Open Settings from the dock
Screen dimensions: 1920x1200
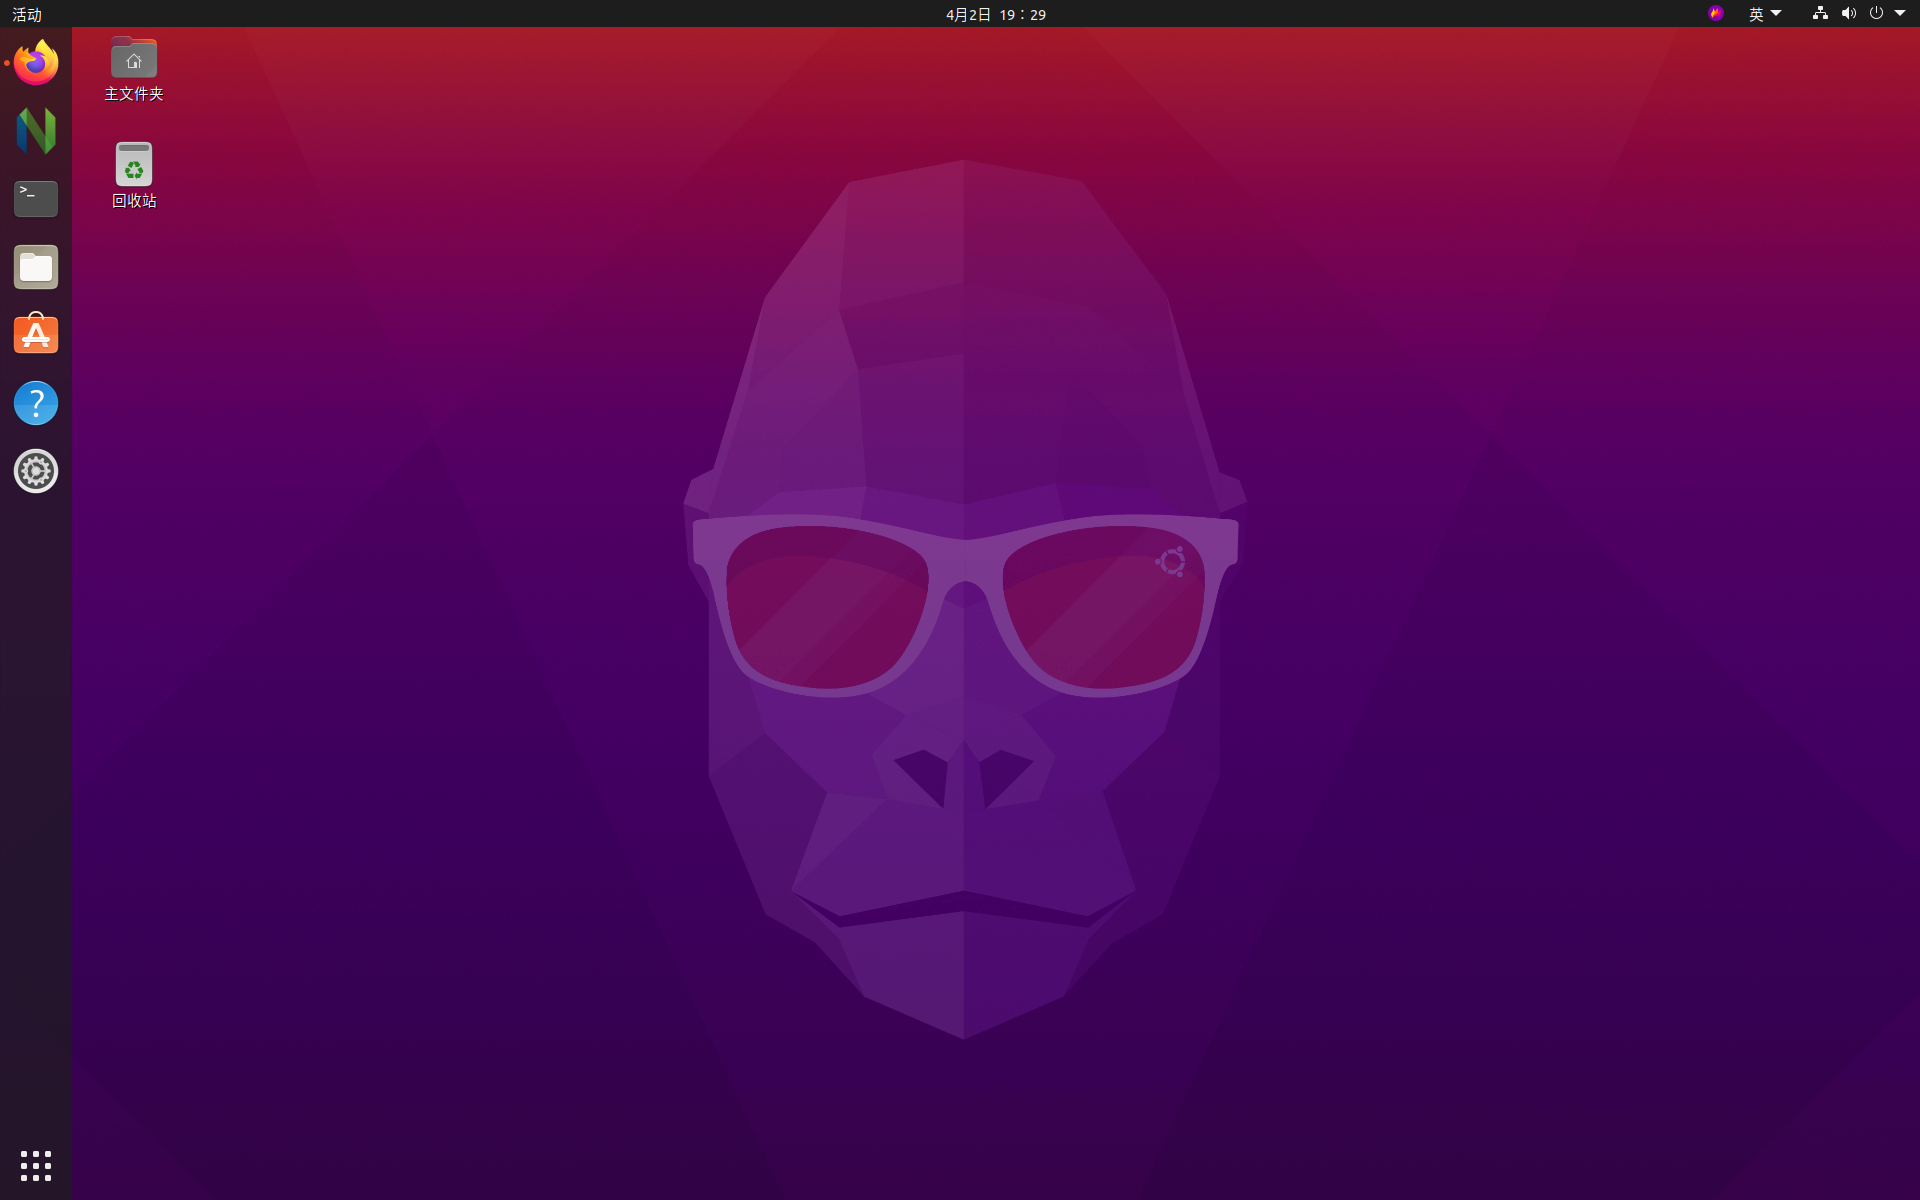[x=36, y=471]
